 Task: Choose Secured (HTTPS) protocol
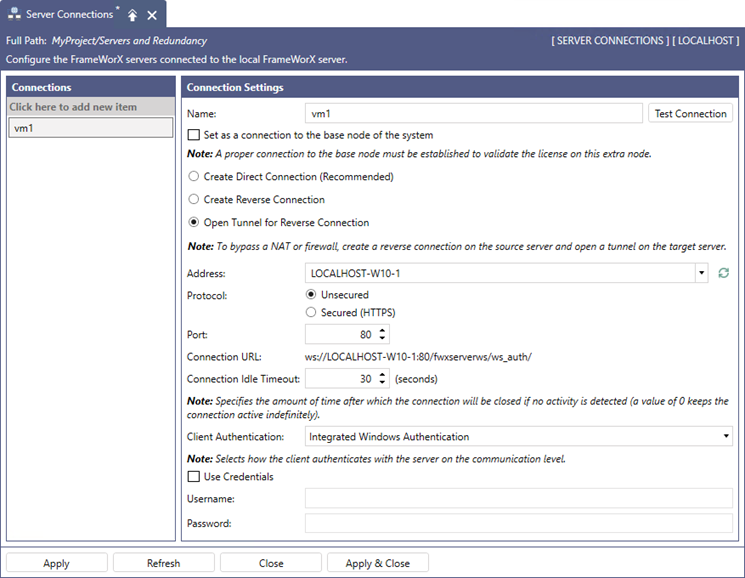311,312
